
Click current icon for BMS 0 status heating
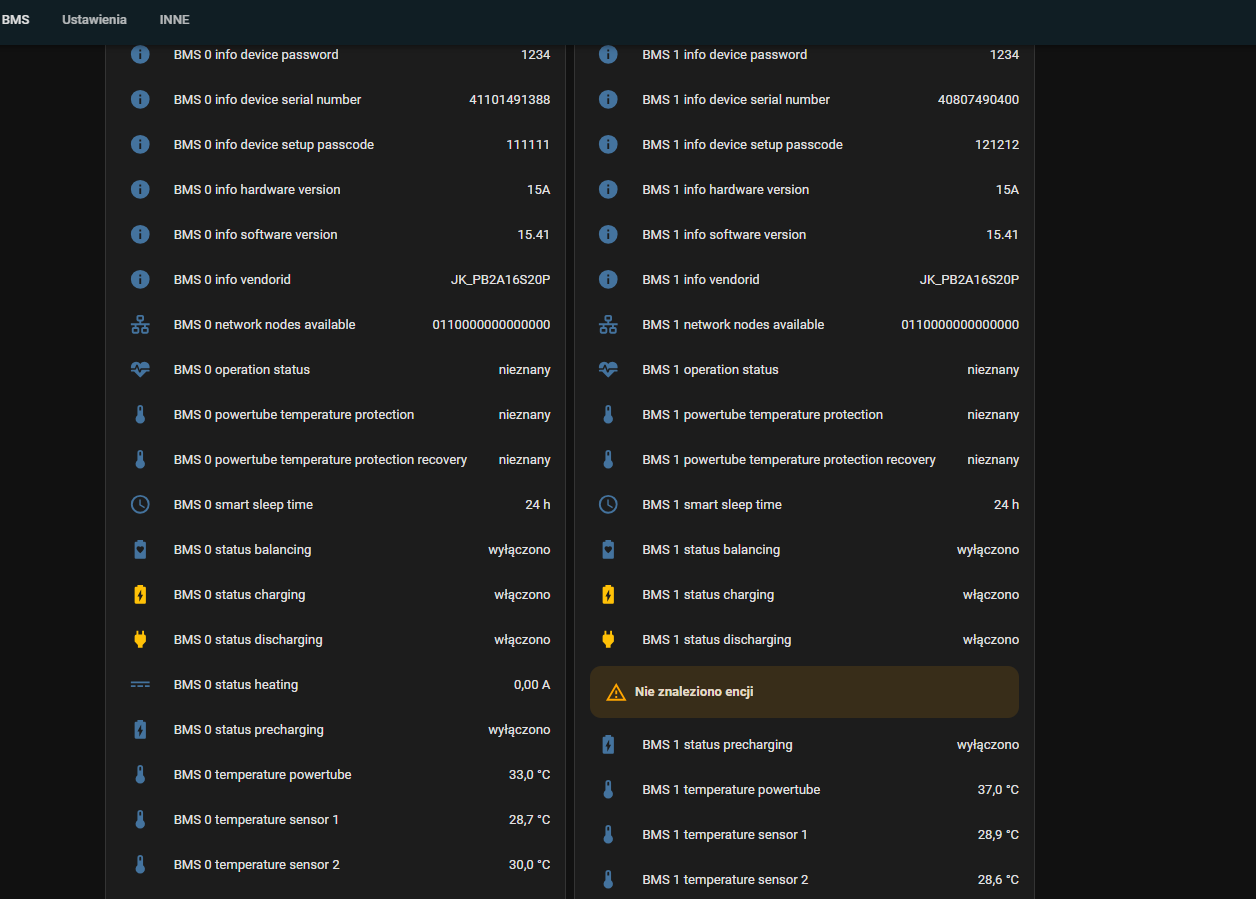click(140, 685)
